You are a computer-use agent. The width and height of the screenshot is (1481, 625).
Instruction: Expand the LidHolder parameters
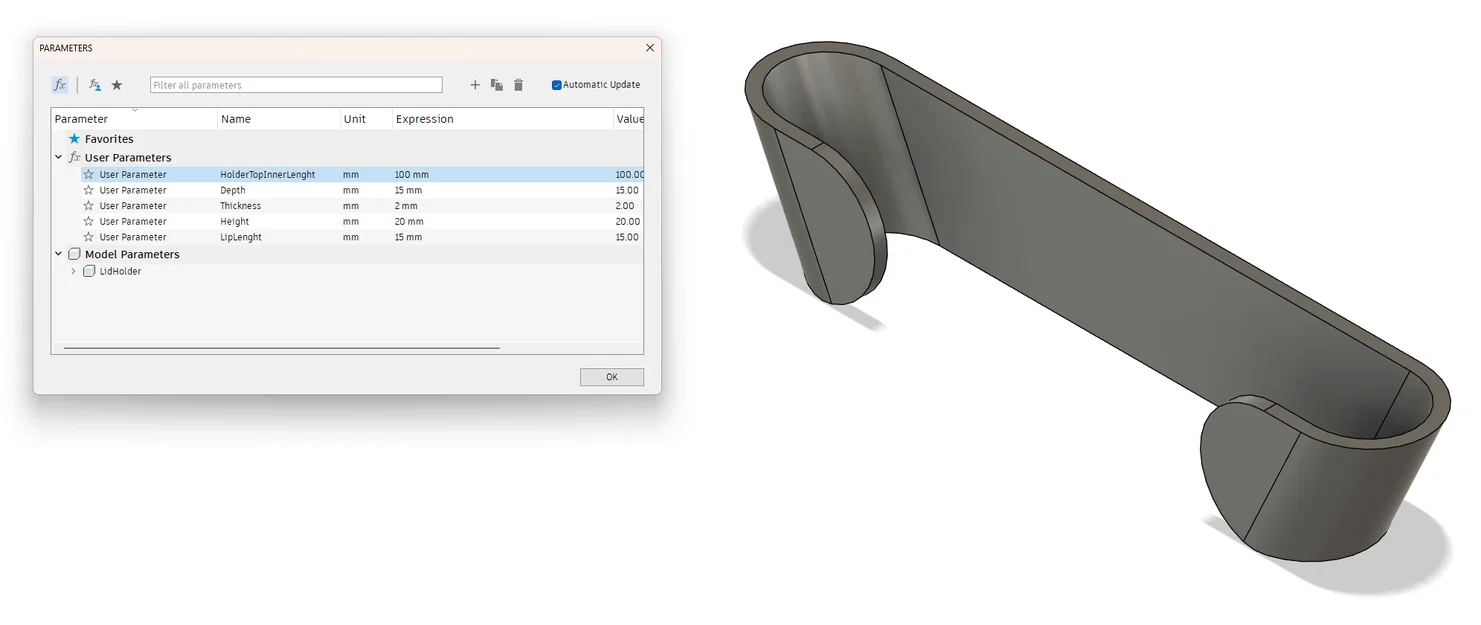[x=71, y=270]
